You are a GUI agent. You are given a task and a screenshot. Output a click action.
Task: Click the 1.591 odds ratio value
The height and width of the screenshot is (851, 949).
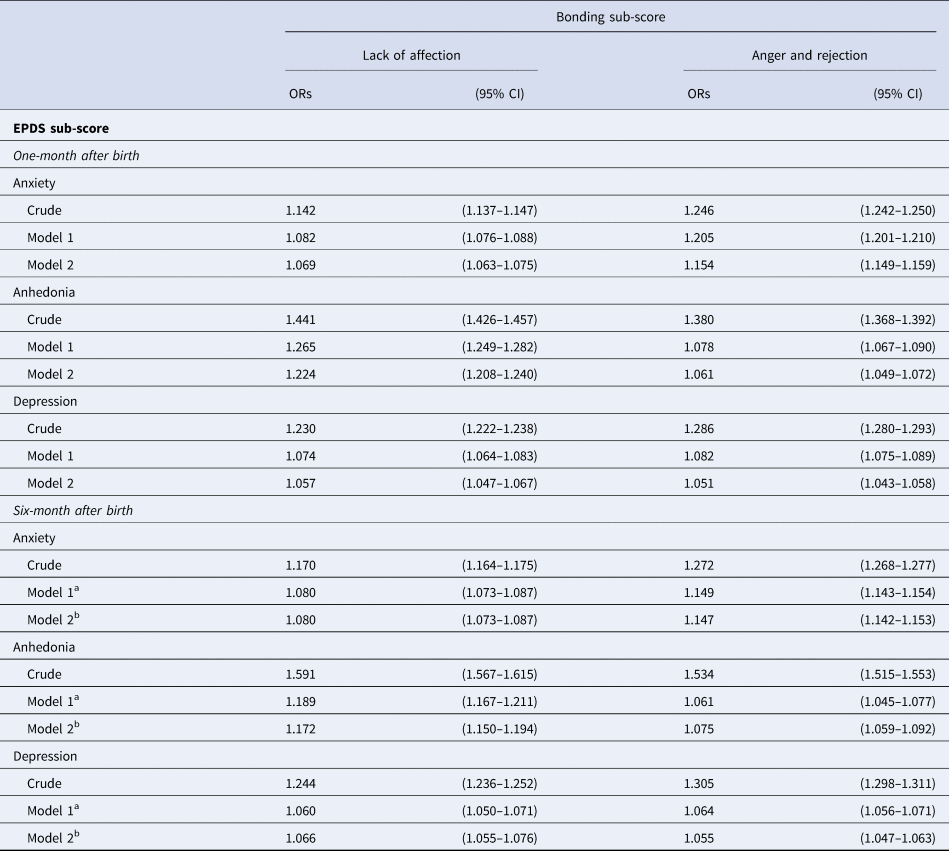300,674
